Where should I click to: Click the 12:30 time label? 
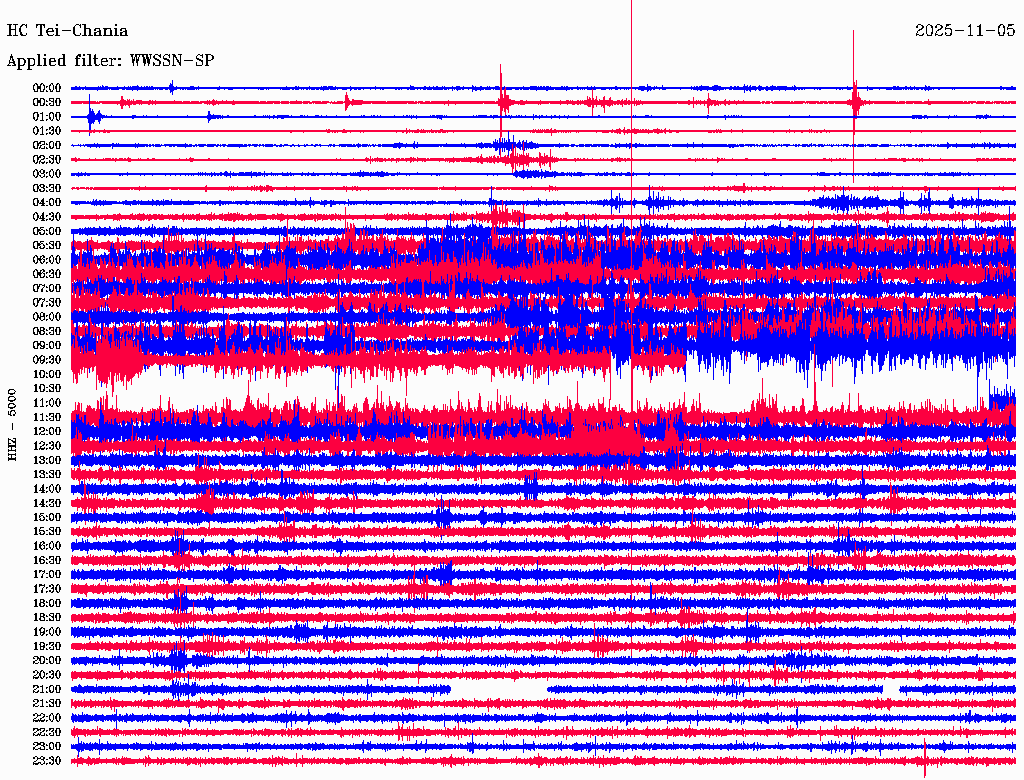click(x=47, y=446)
